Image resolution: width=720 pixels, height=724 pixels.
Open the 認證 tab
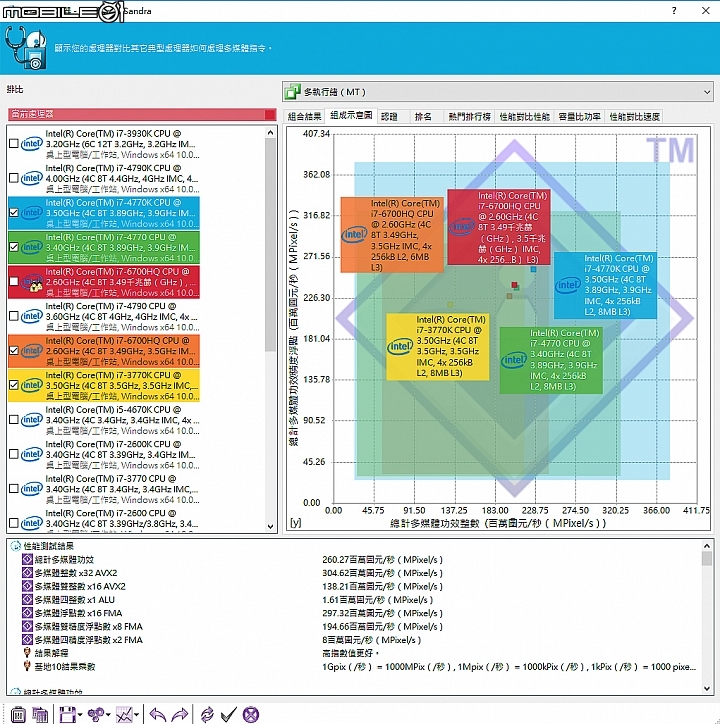389,116
